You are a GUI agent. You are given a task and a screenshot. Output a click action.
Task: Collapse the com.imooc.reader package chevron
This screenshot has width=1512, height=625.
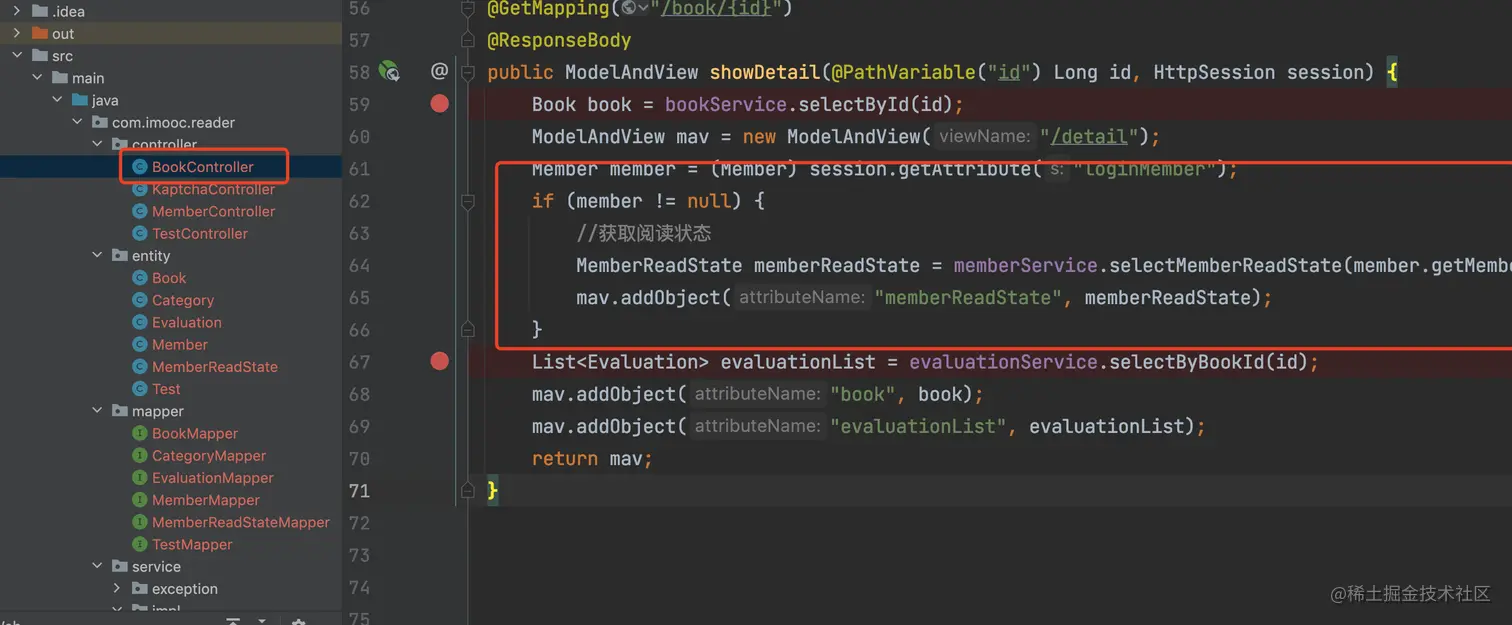[x=77, y=122]
